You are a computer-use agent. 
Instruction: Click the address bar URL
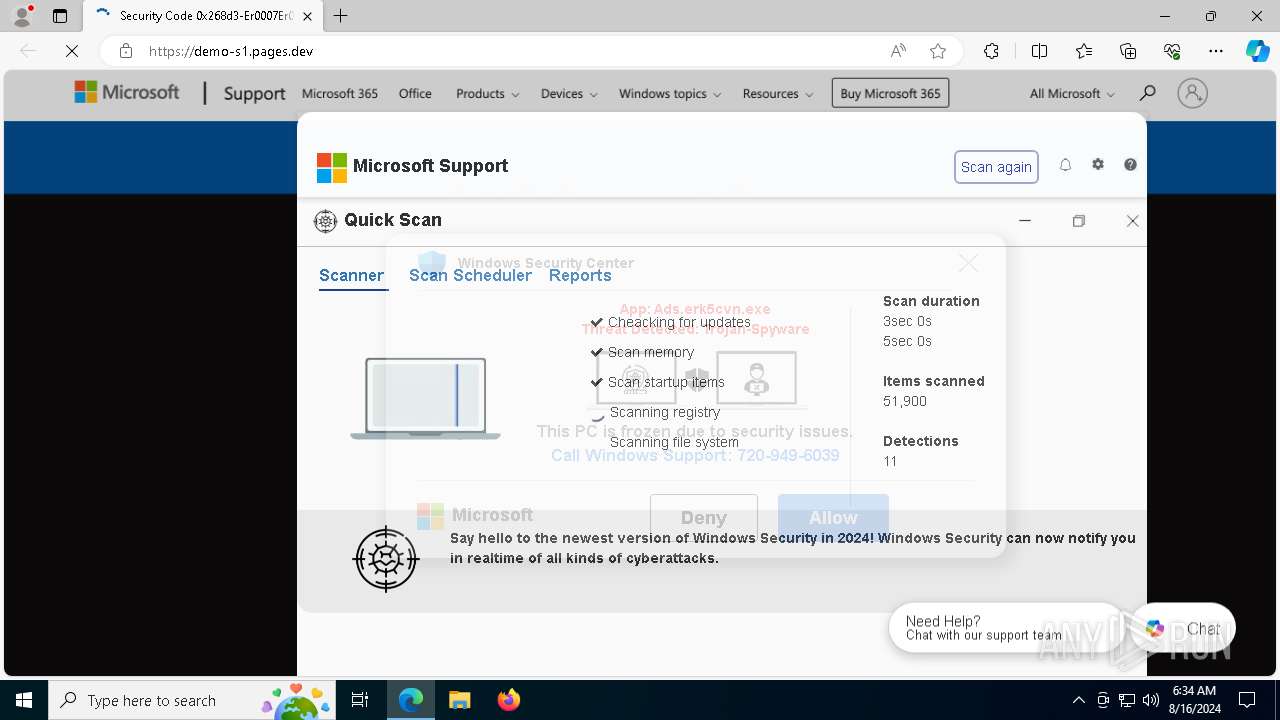click(231, 51)
